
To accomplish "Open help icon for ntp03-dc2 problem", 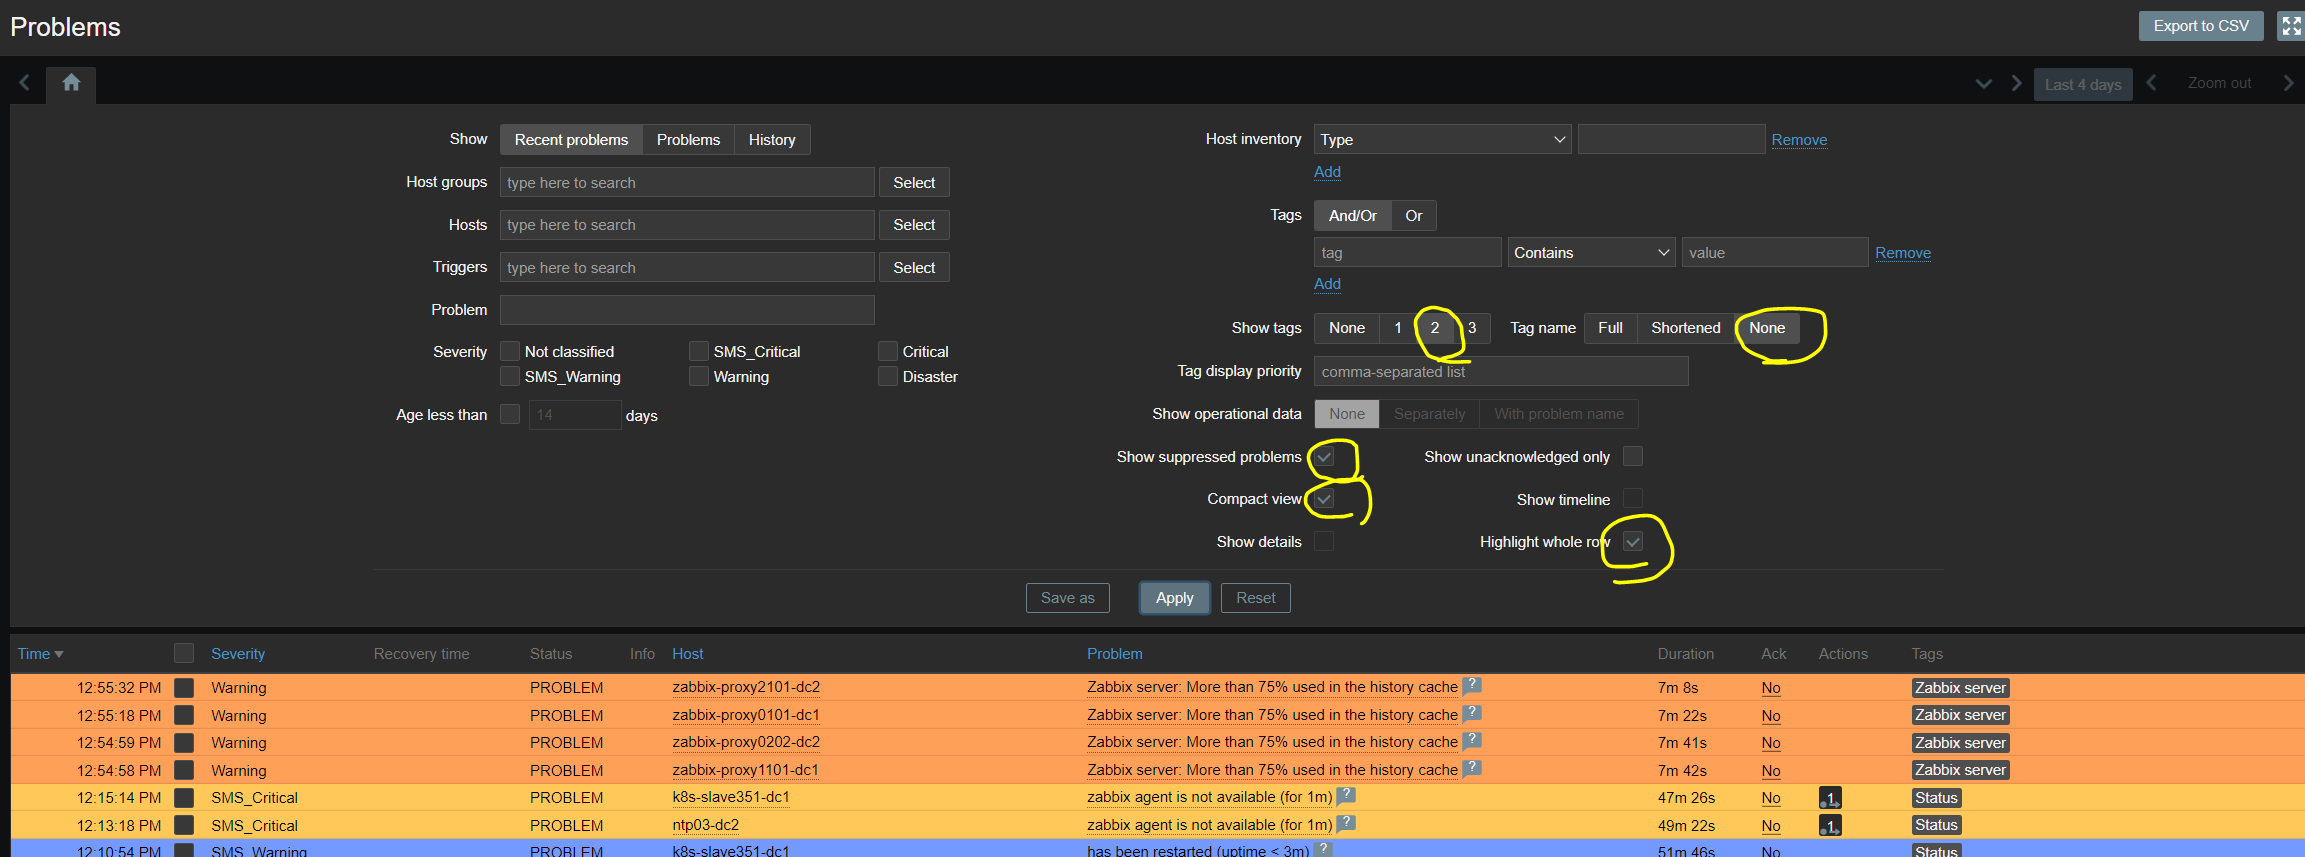I will (1346, 824).
